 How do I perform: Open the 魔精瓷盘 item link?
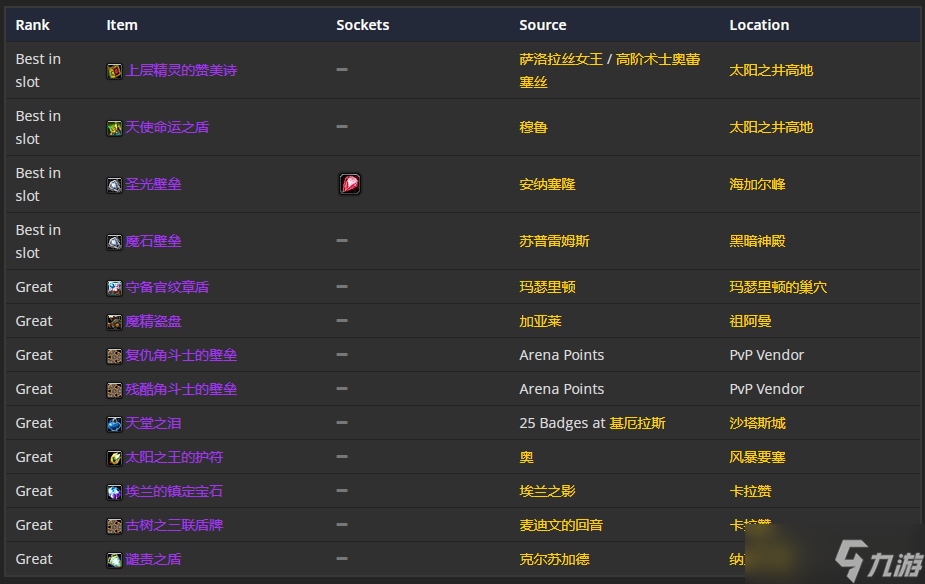click(153, 321)
